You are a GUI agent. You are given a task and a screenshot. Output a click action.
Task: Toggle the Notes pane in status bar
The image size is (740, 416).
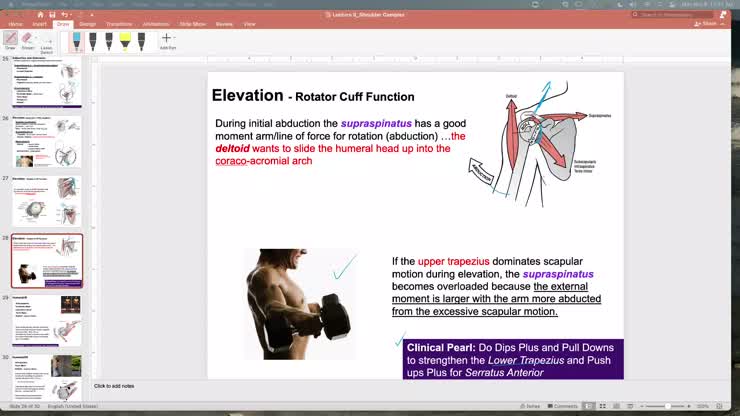coord(532,406)
